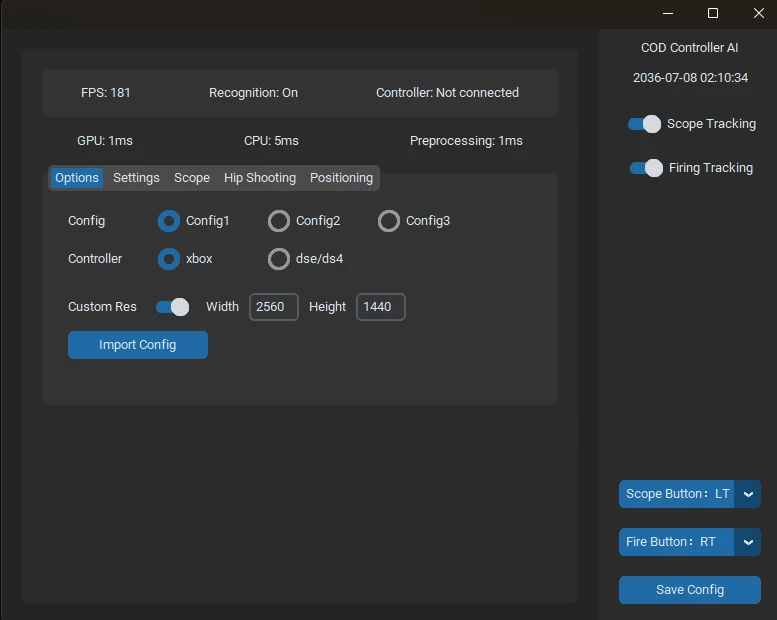Click the Height input field

coord(381,307)
